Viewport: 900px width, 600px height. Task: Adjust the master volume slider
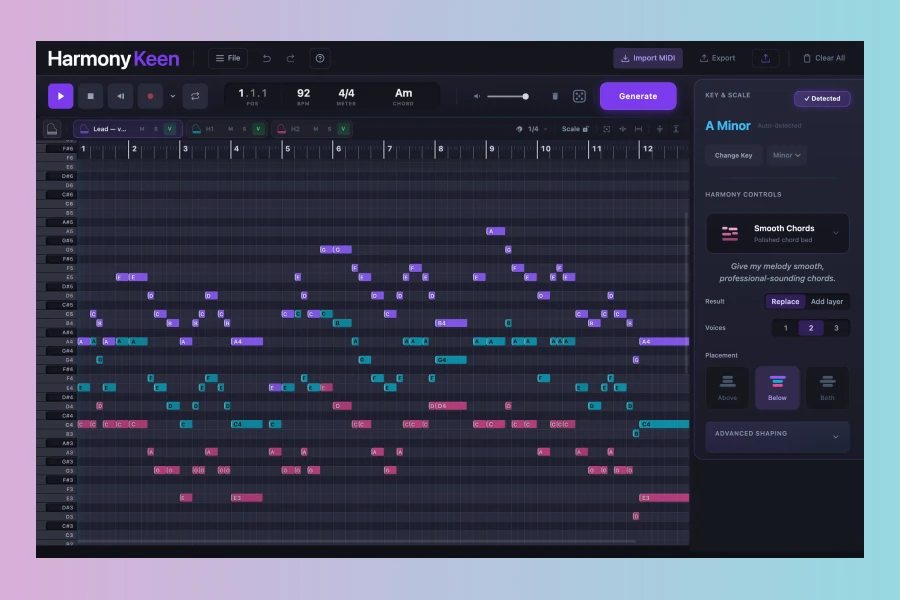coord(507,96)
